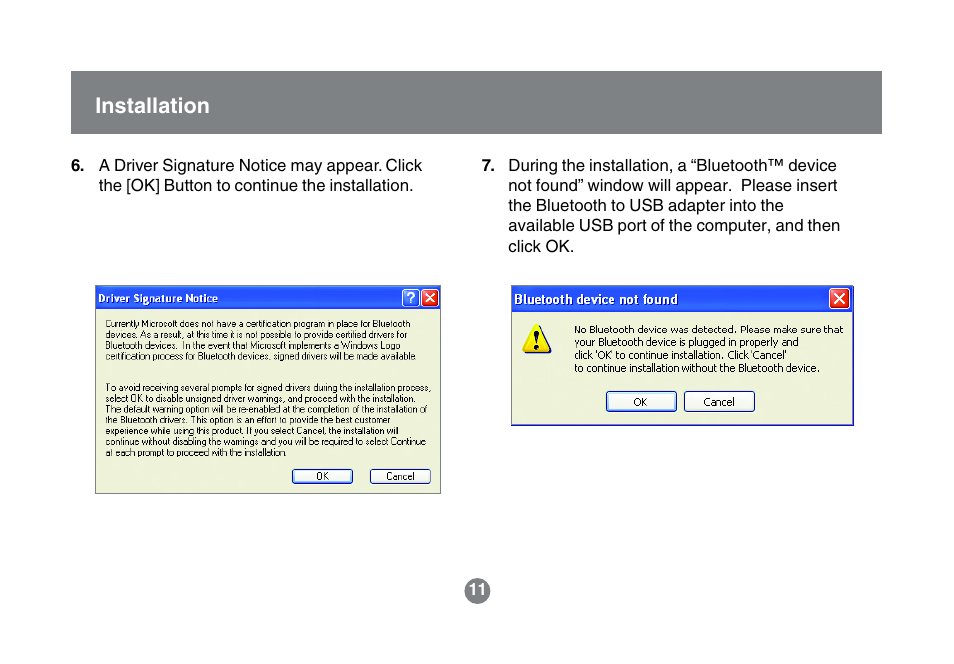Click text "To avoid receiving several prompts"
Screen dimensions: 954x664
pyautogui.click(x=174, y=388)
